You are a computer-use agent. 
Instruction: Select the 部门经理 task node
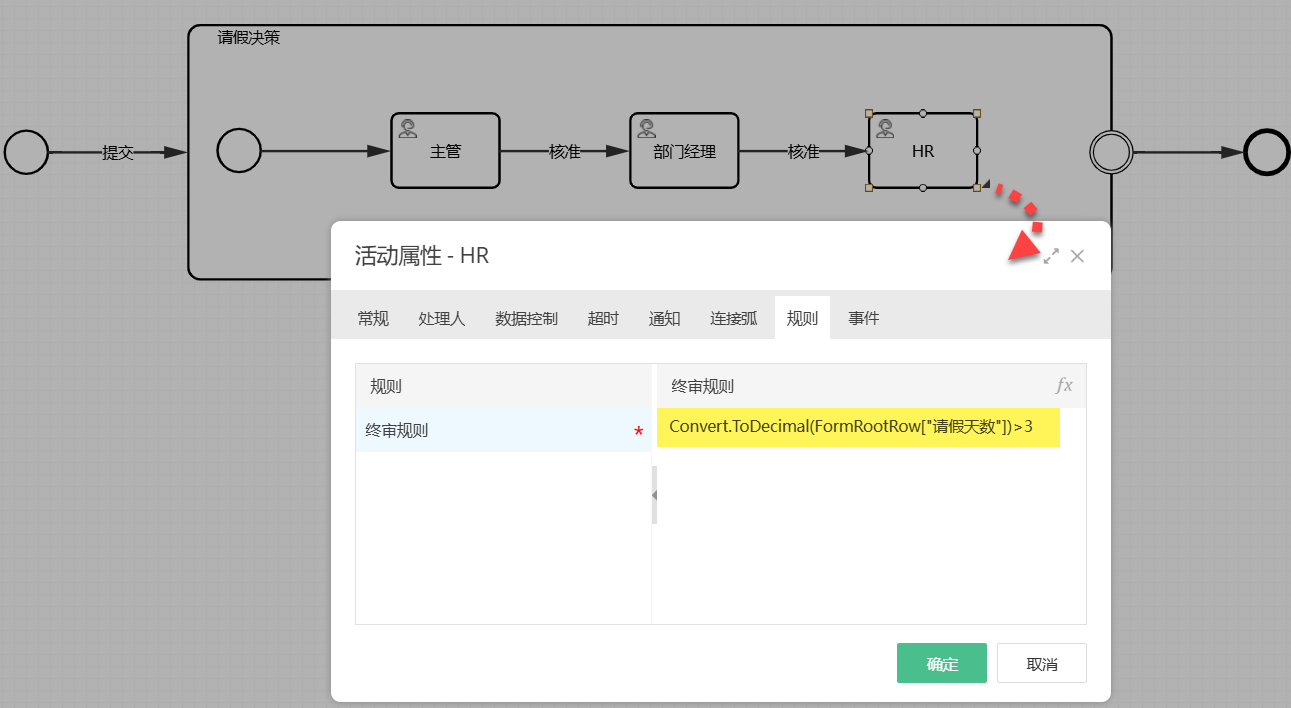pos(684,151)
